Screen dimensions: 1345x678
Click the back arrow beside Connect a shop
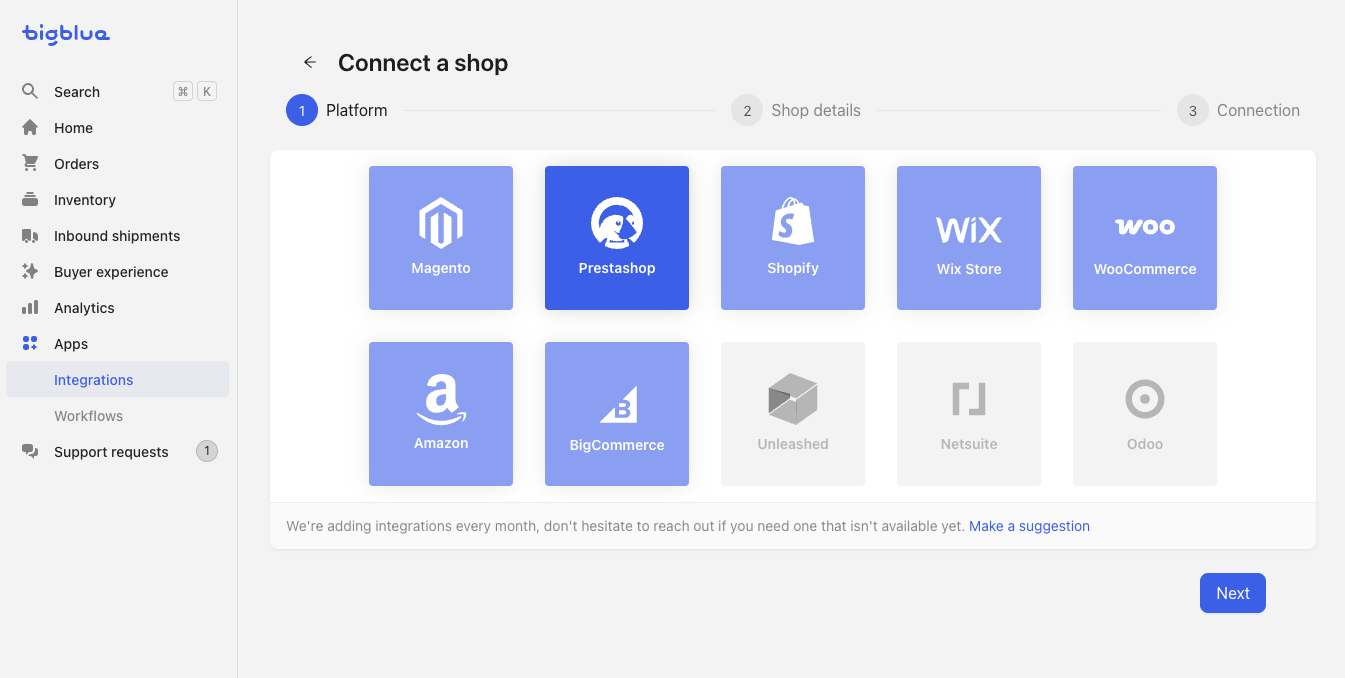[310, 63]
